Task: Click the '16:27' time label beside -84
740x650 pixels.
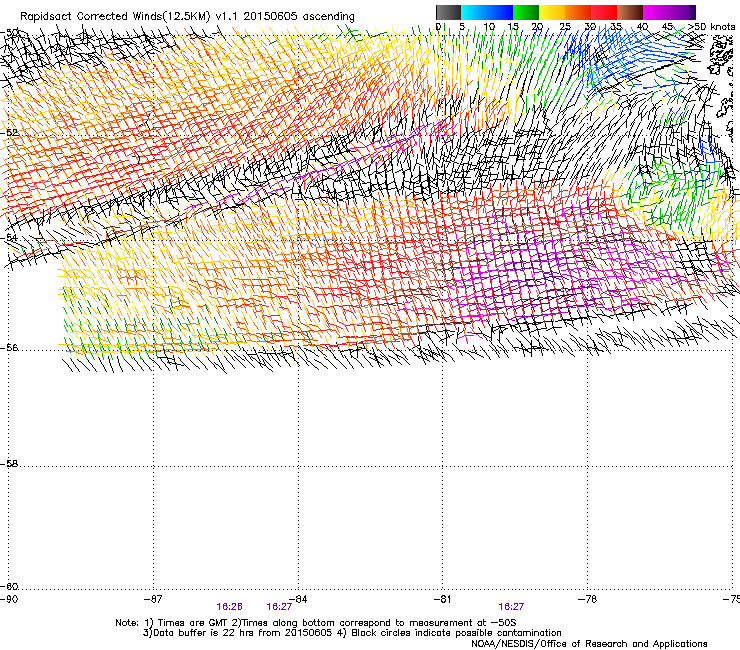Action: point(279,607)
